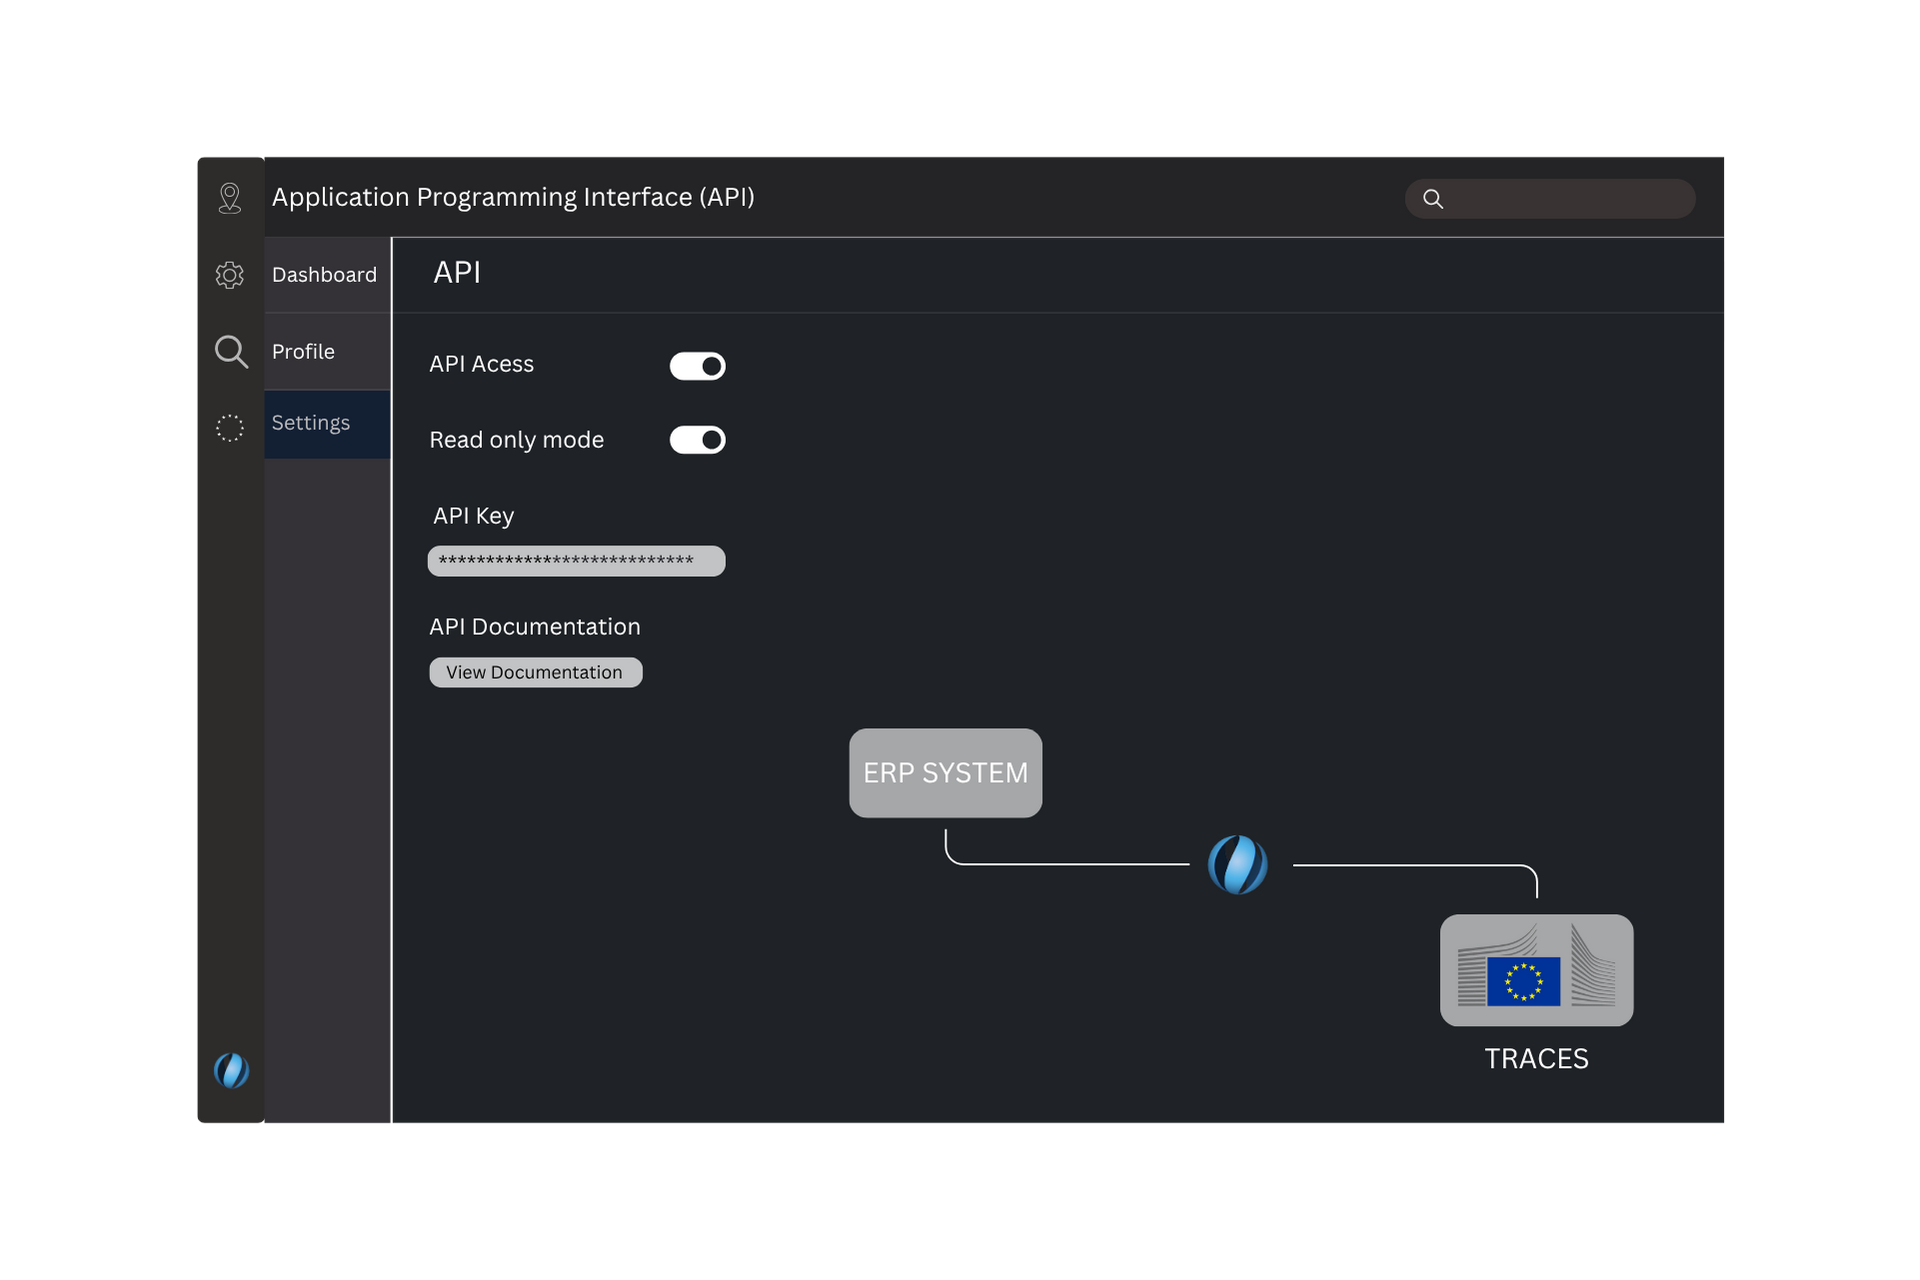Screen dimensions: 1920x1280
Task: Click the gear icon in the left sidebar
Action: pos(230,275)
